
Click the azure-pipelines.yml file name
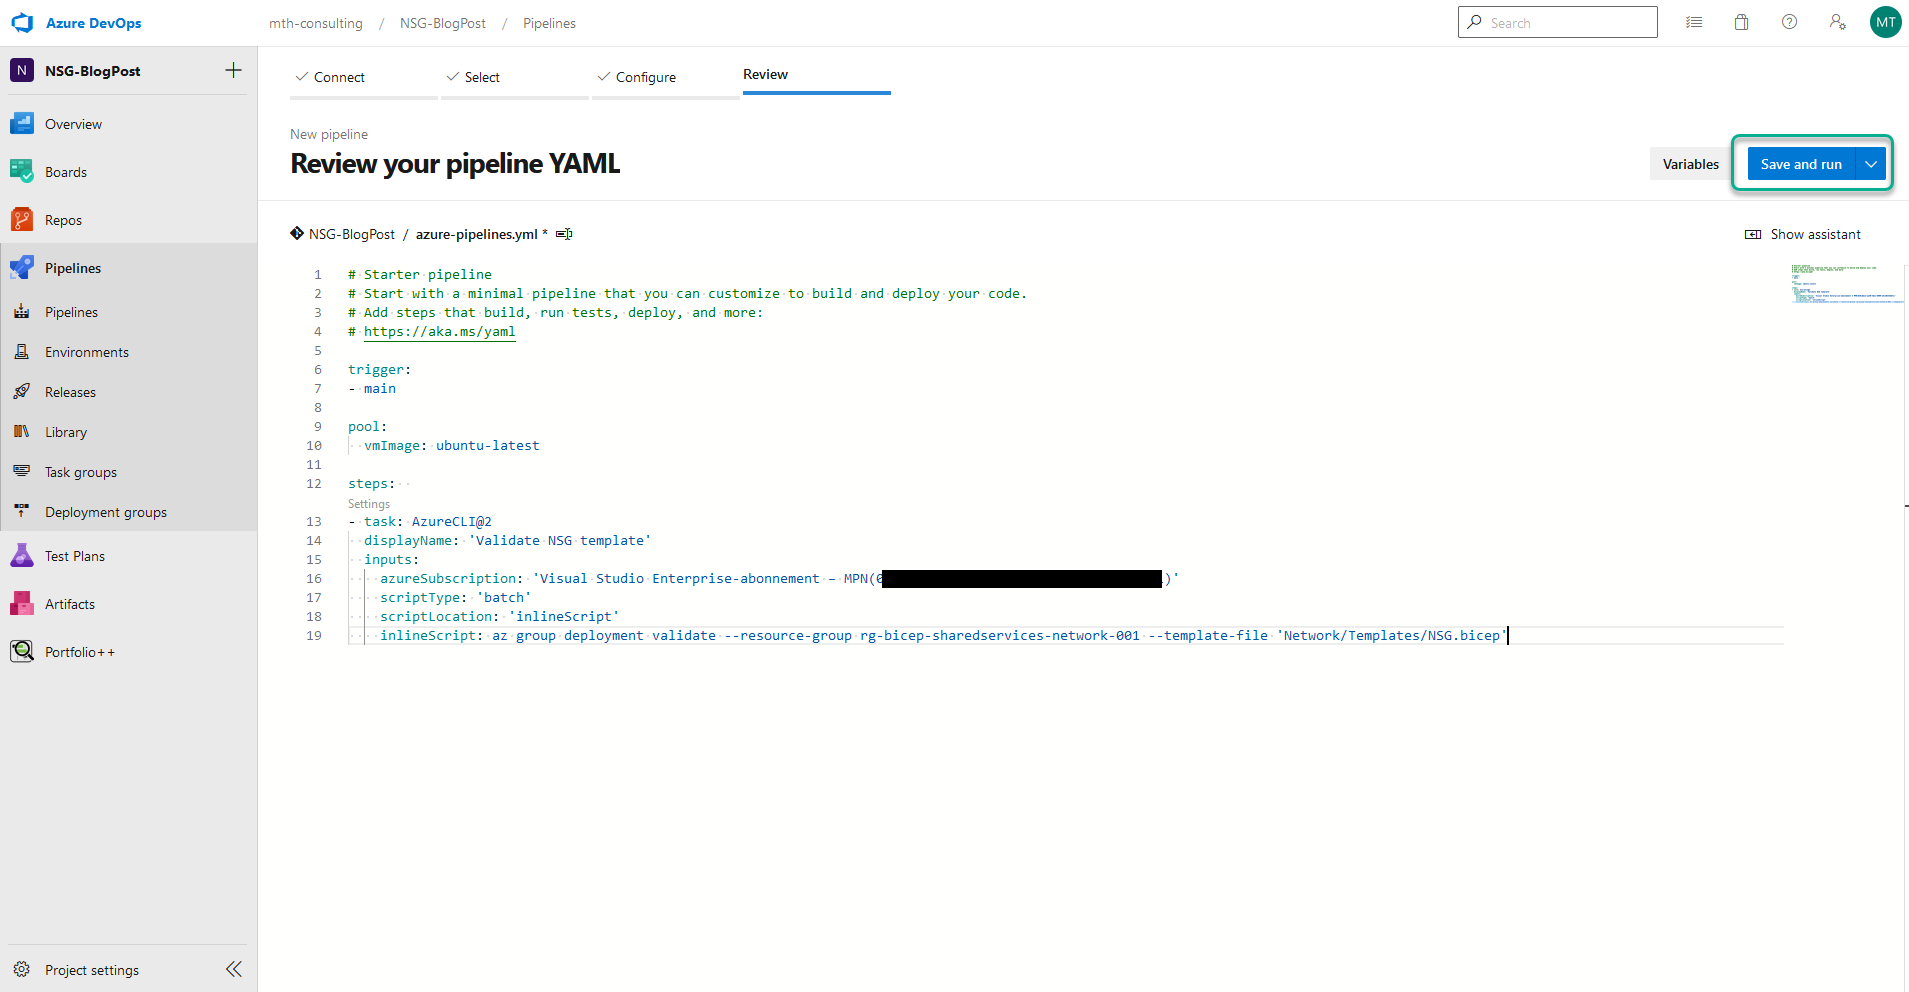click(x=477, y=234)
